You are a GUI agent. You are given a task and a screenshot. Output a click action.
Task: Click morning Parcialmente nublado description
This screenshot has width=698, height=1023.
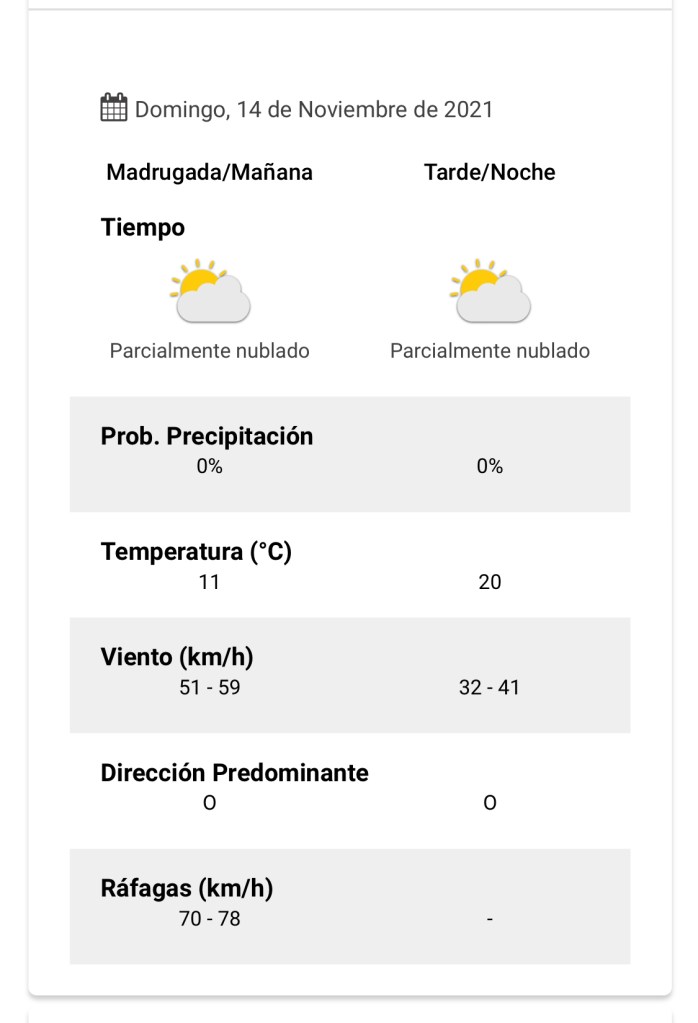click(209, 351)
